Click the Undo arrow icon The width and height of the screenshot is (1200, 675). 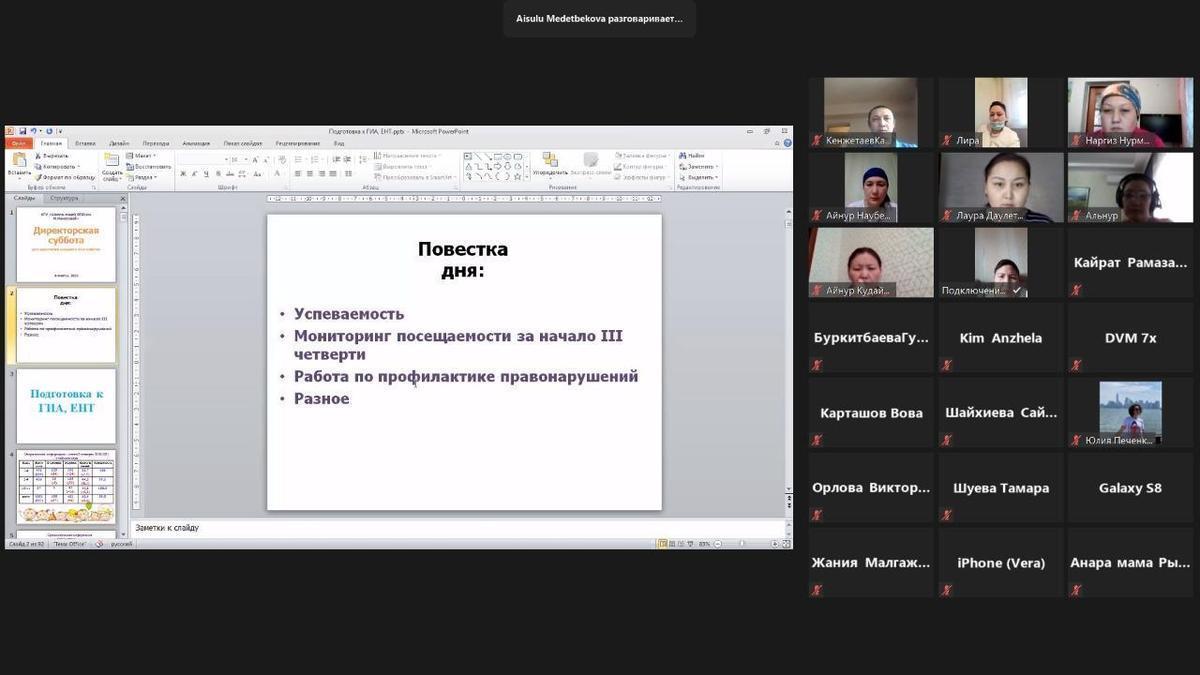tap(31, 131)
